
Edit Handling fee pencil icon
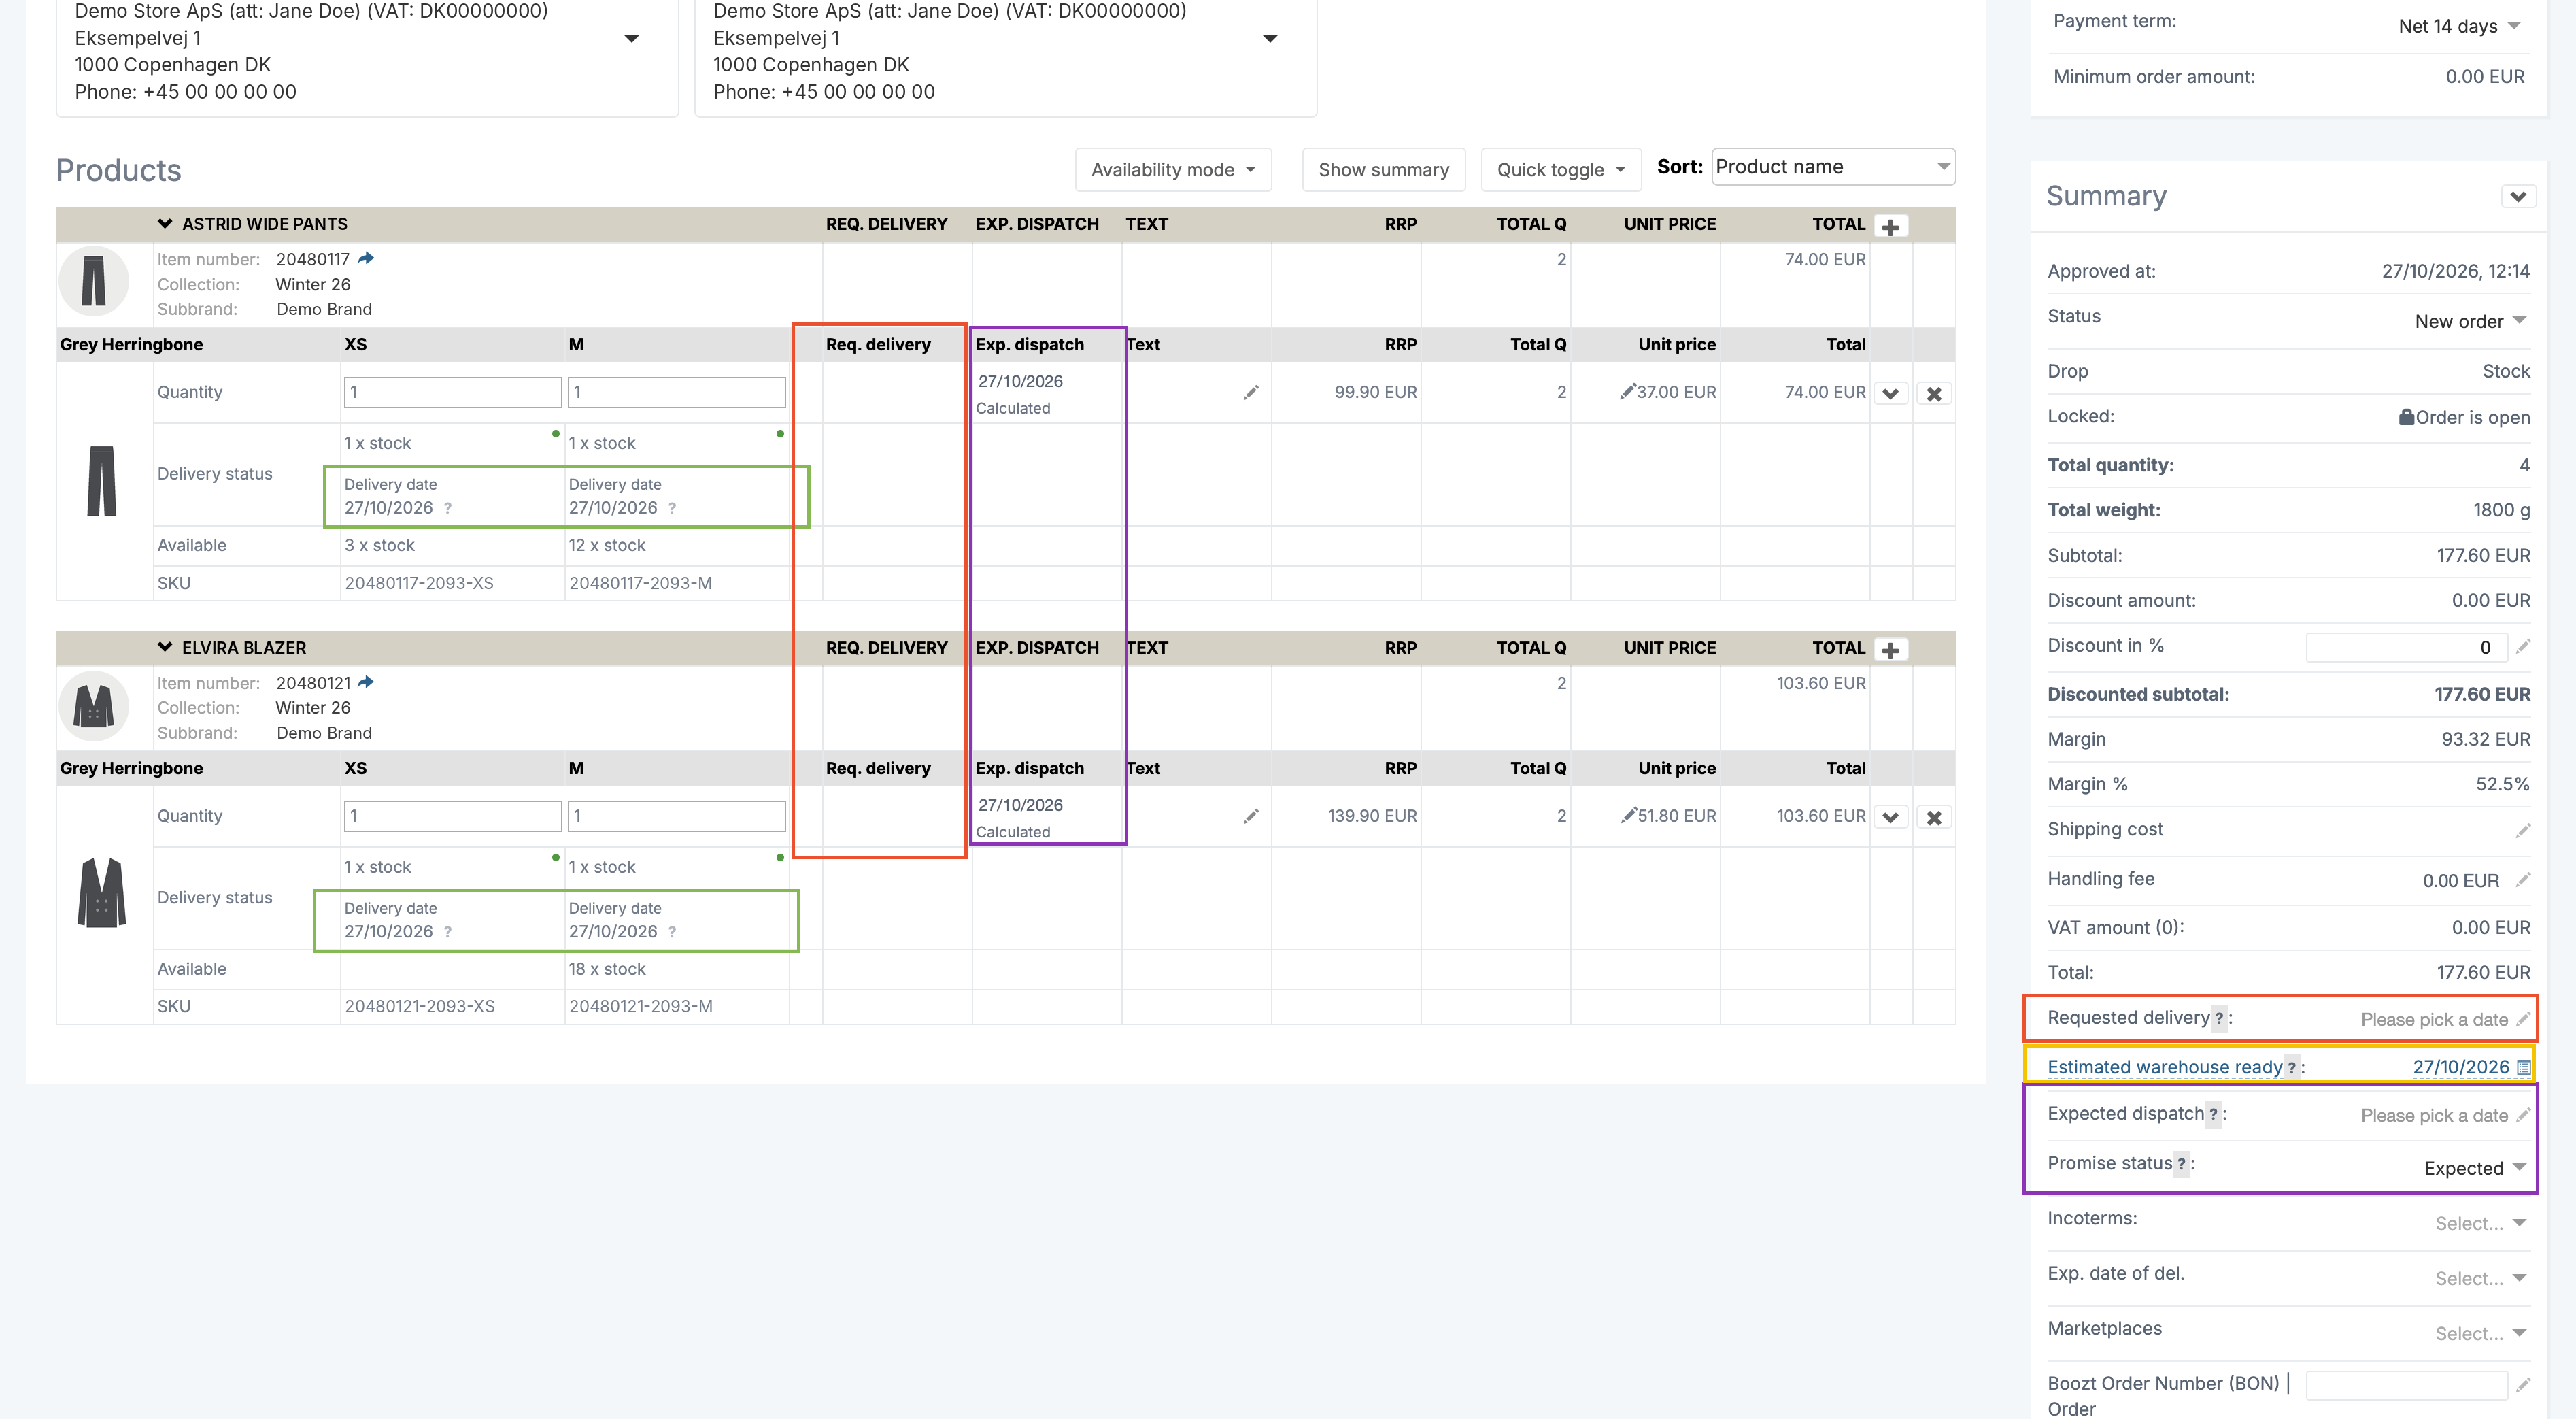point(2523,880)
